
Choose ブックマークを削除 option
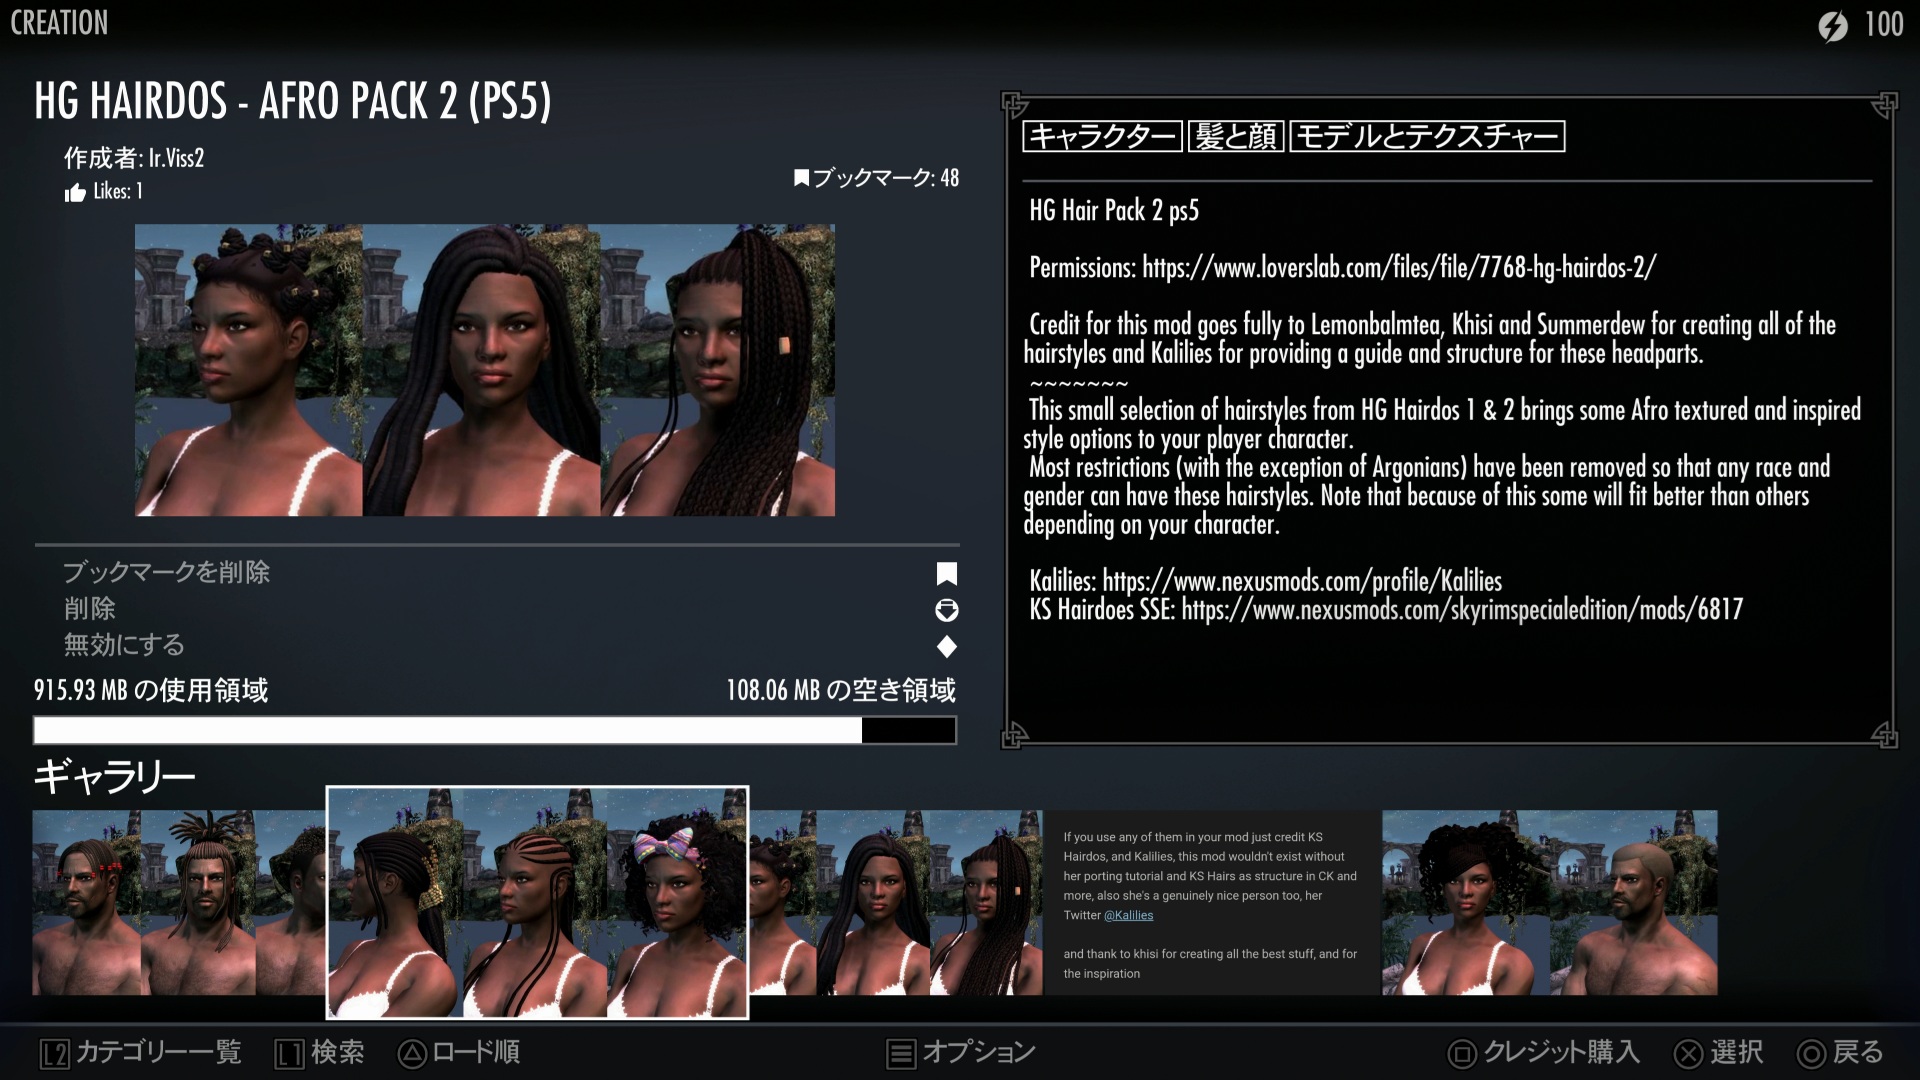point(167,572)
